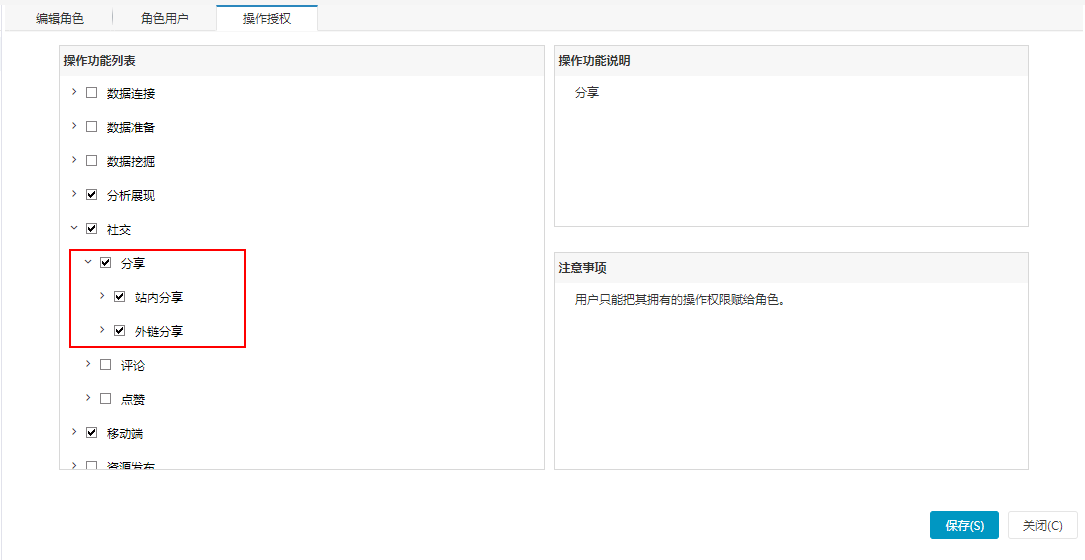Expand the 数据挖掘 tree node
1085x560 pixels.
pos(74,160)
